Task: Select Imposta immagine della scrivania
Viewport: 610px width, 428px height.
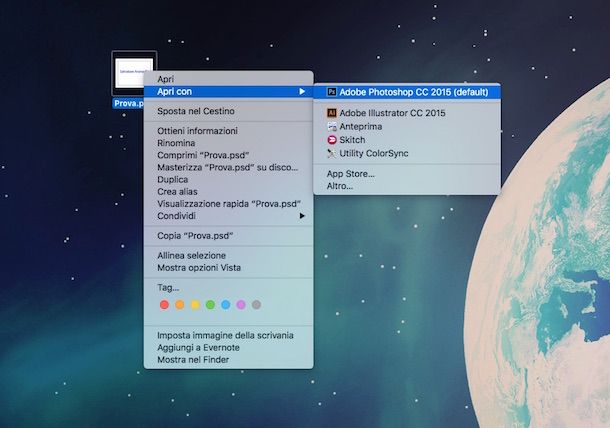Action: coord(225,335)
